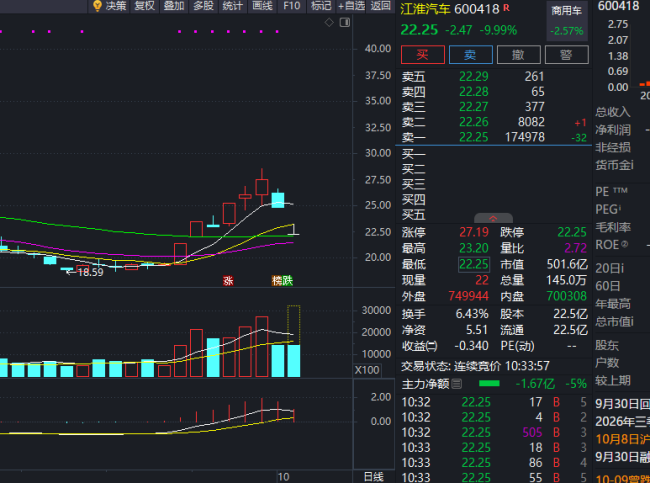Click the 最高 value 23.20

tap(473, 248)
